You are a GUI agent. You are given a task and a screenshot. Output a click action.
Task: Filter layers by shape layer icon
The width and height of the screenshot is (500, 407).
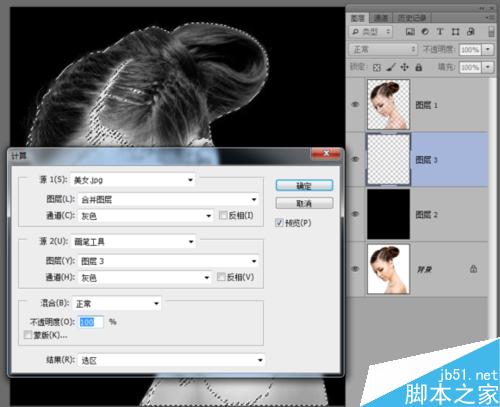pyautogui.click(x=455, y=32)
